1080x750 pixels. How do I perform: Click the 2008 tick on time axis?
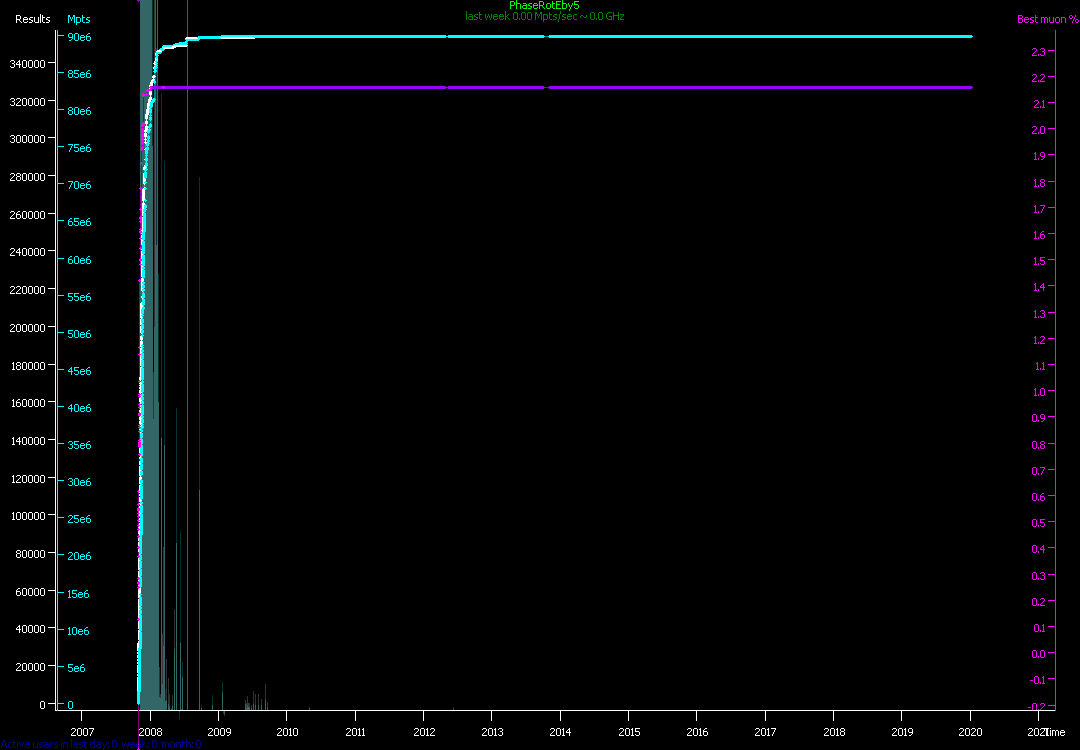click(150, 732)
